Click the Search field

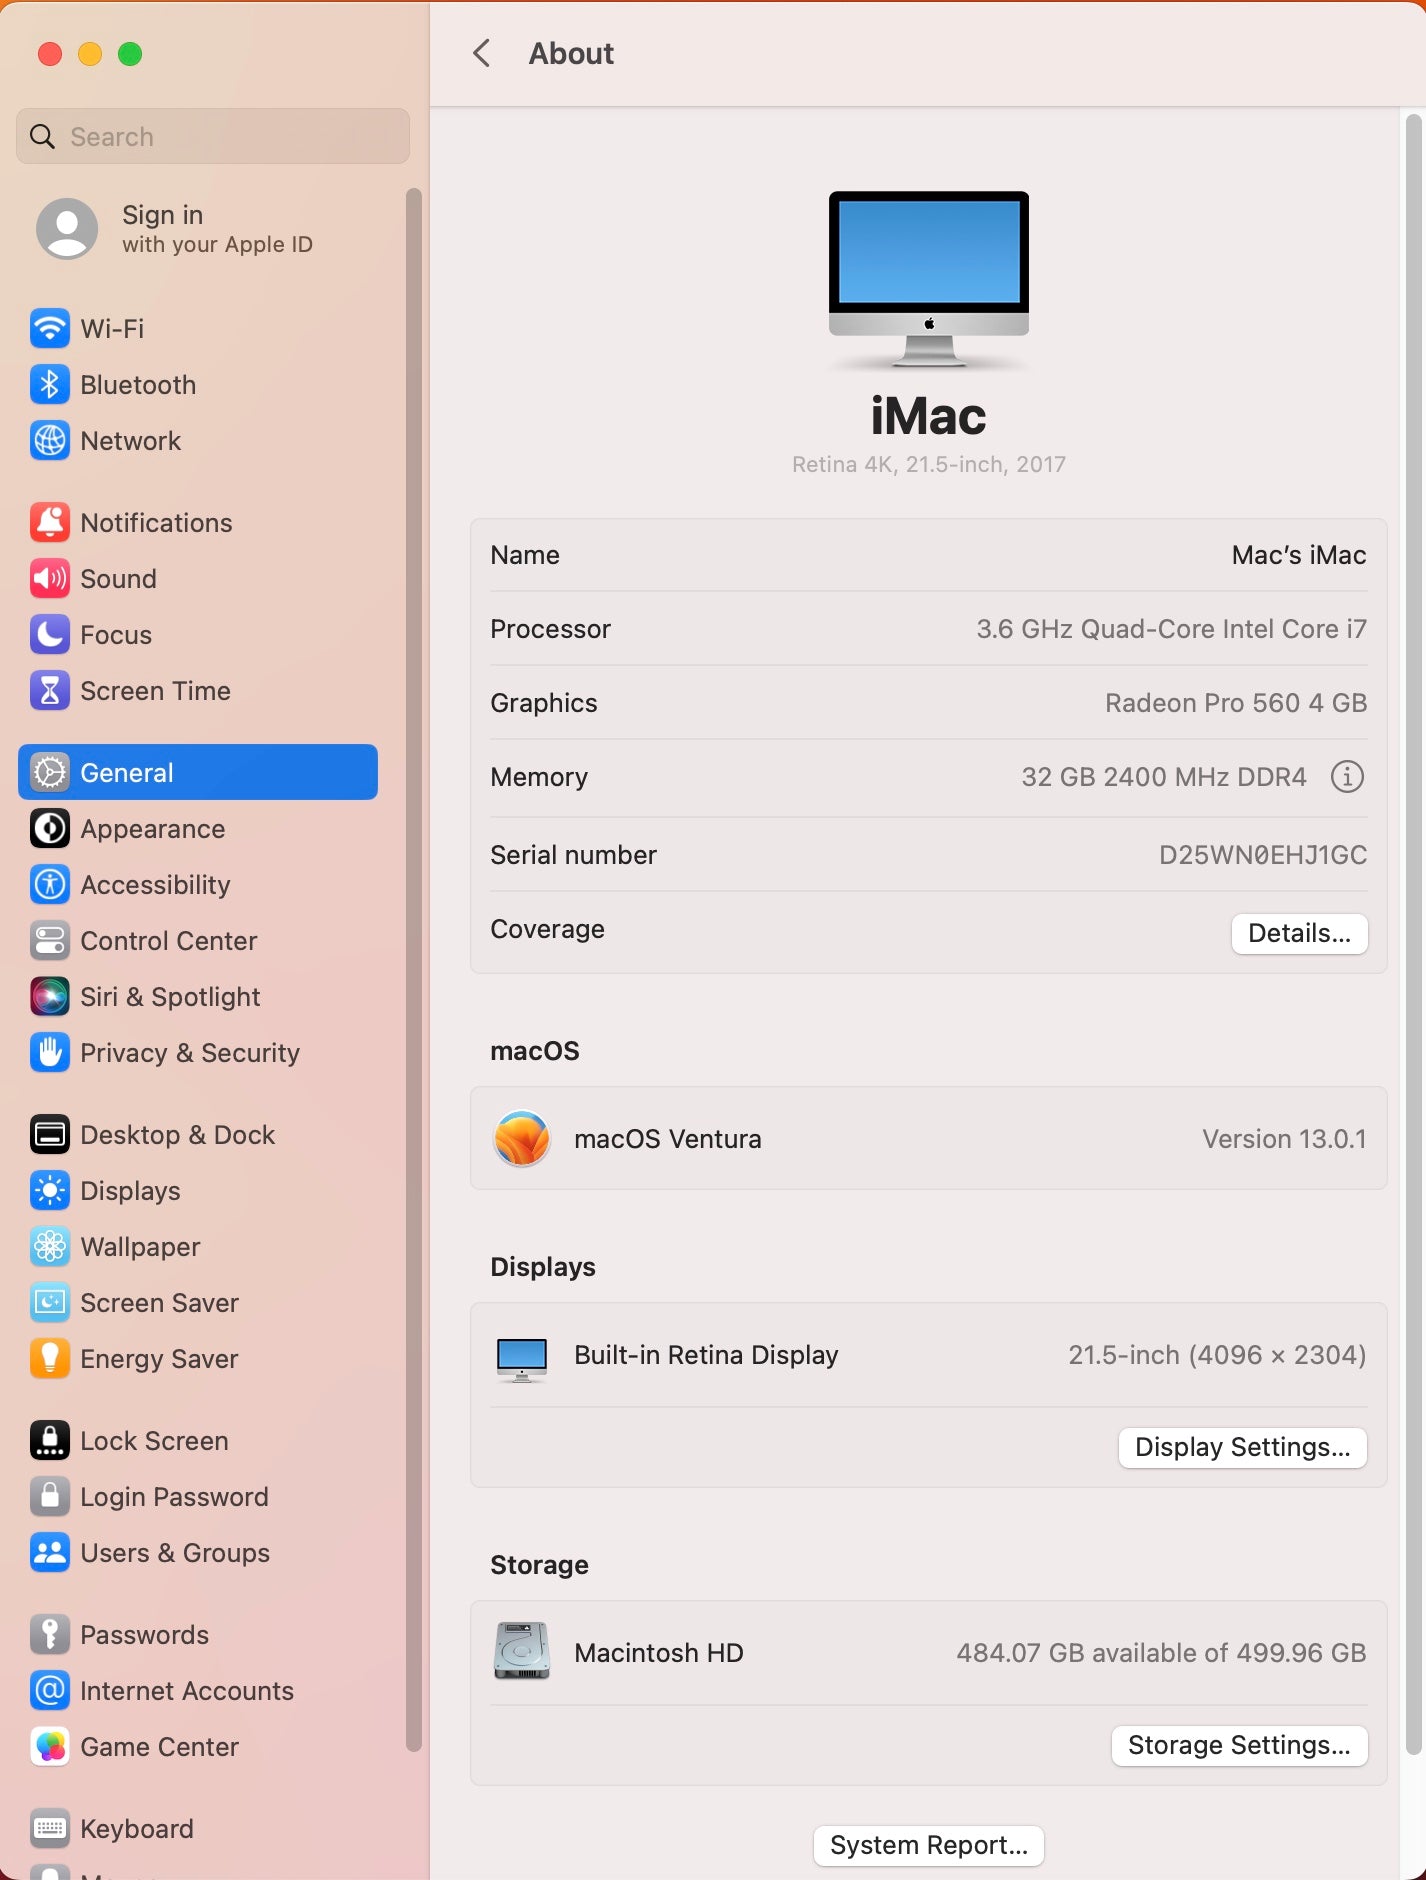(213, 136)
